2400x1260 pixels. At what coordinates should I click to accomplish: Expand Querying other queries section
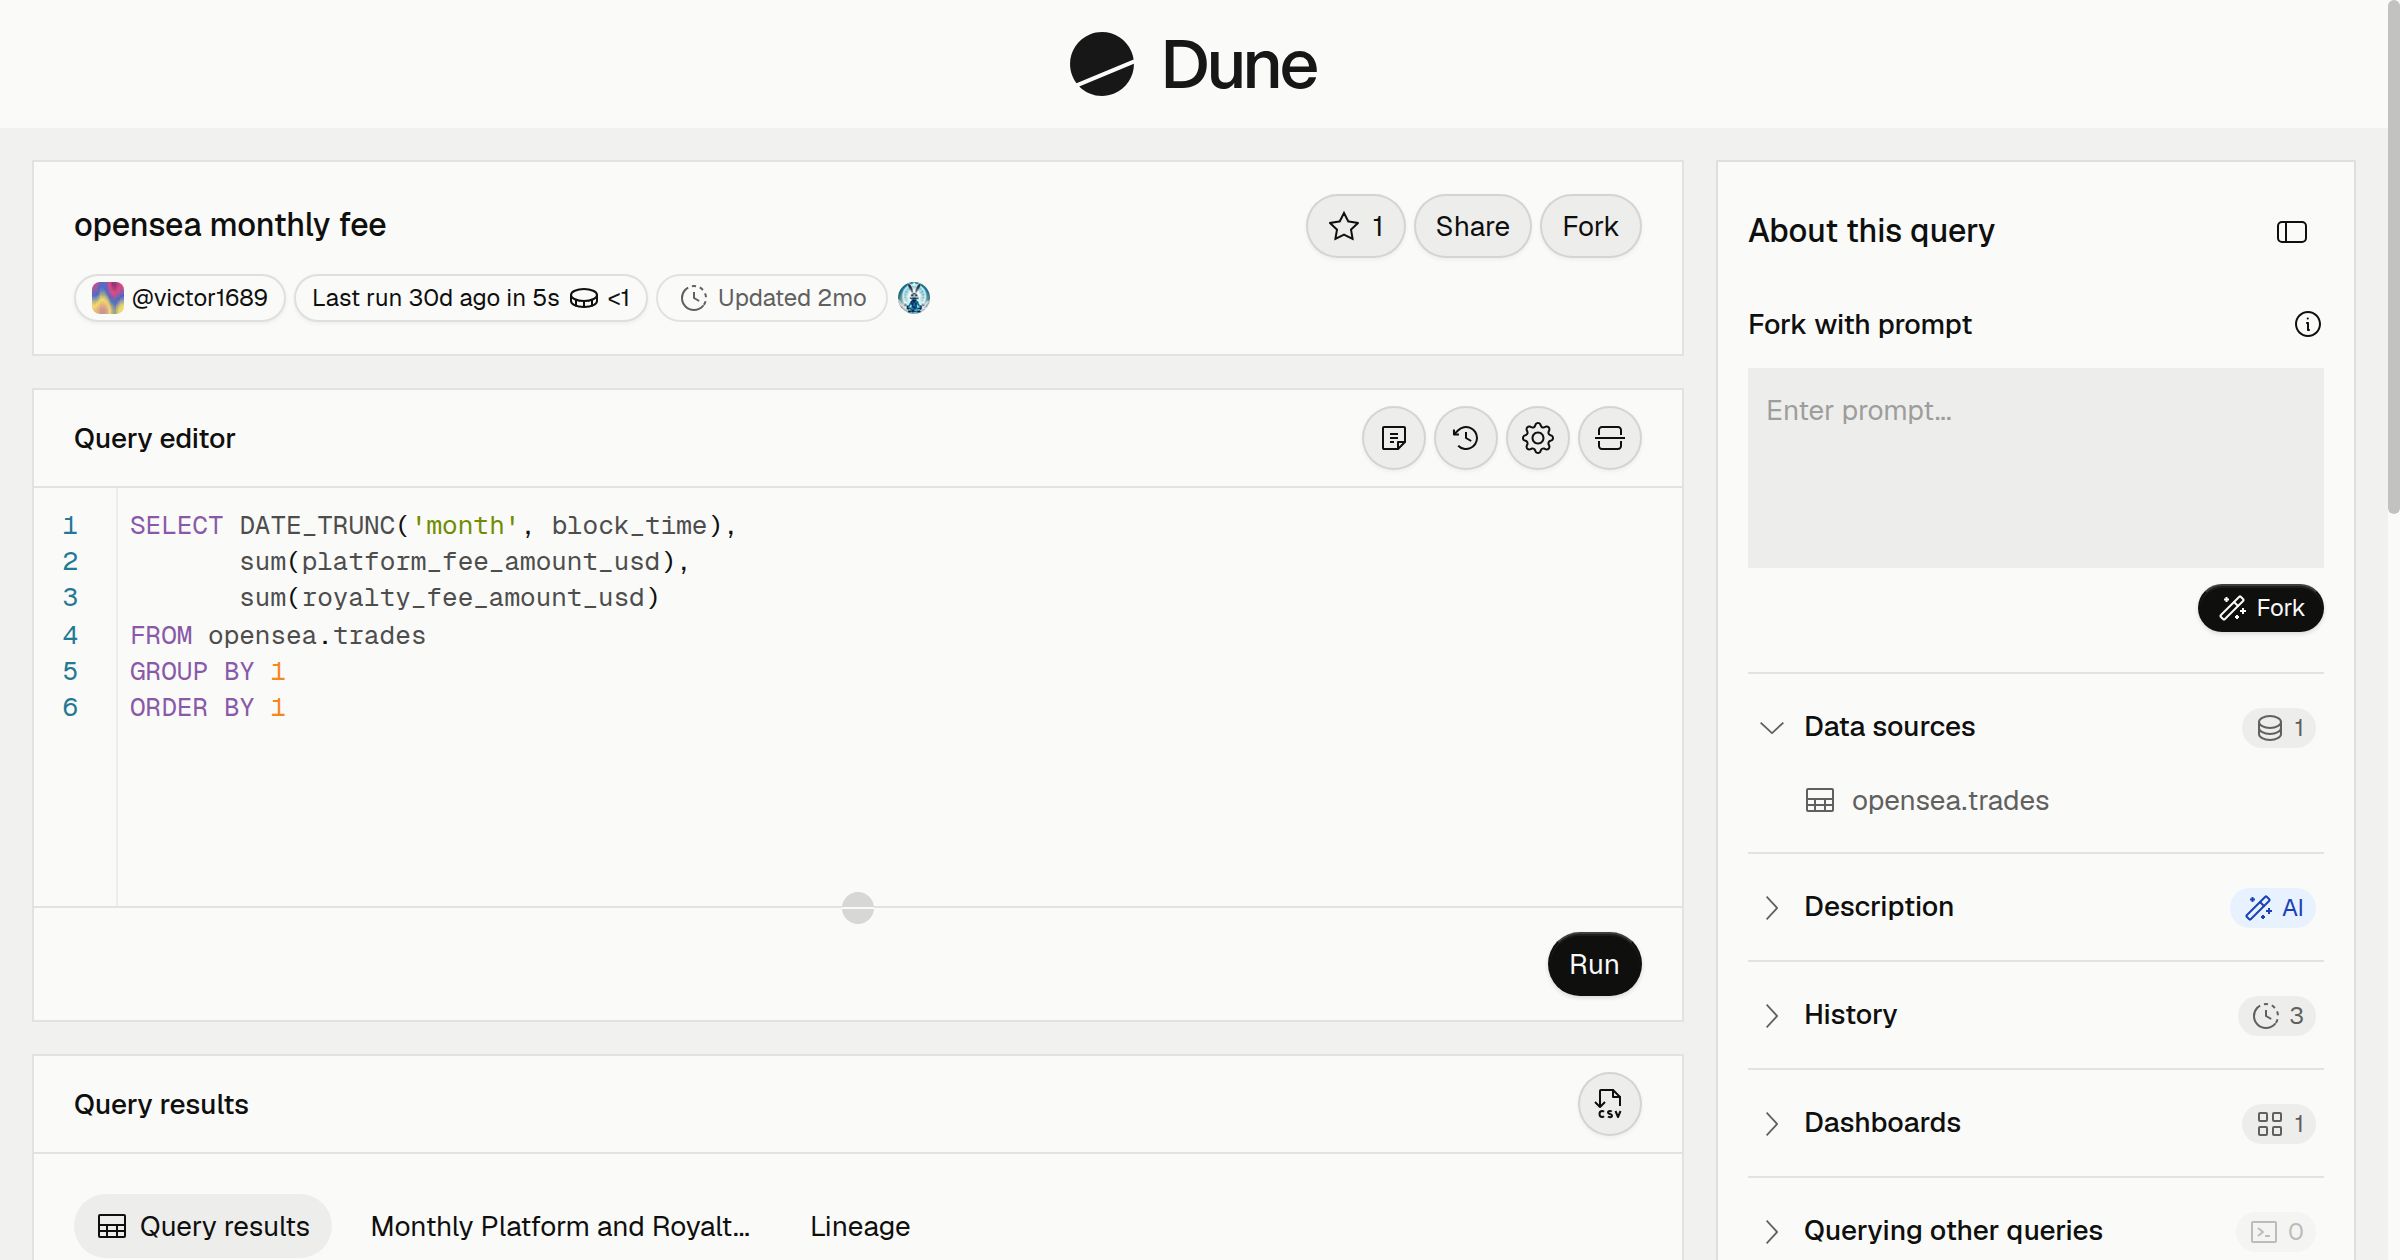(1771, 1231)
